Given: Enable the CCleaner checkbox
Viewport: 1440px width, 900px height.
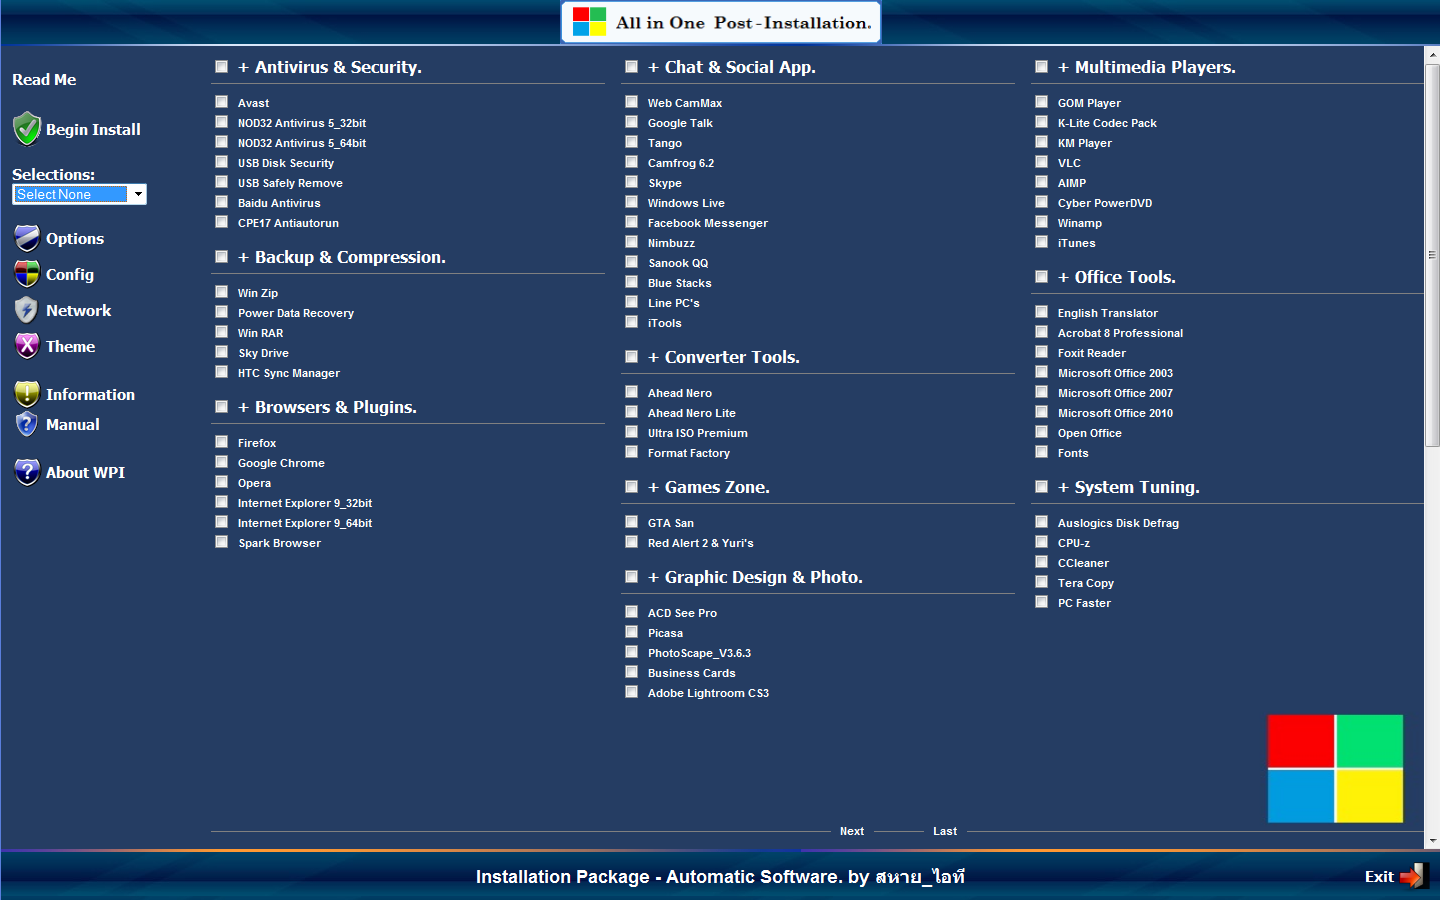Looking at the screenshot, I should (1042, 562).
